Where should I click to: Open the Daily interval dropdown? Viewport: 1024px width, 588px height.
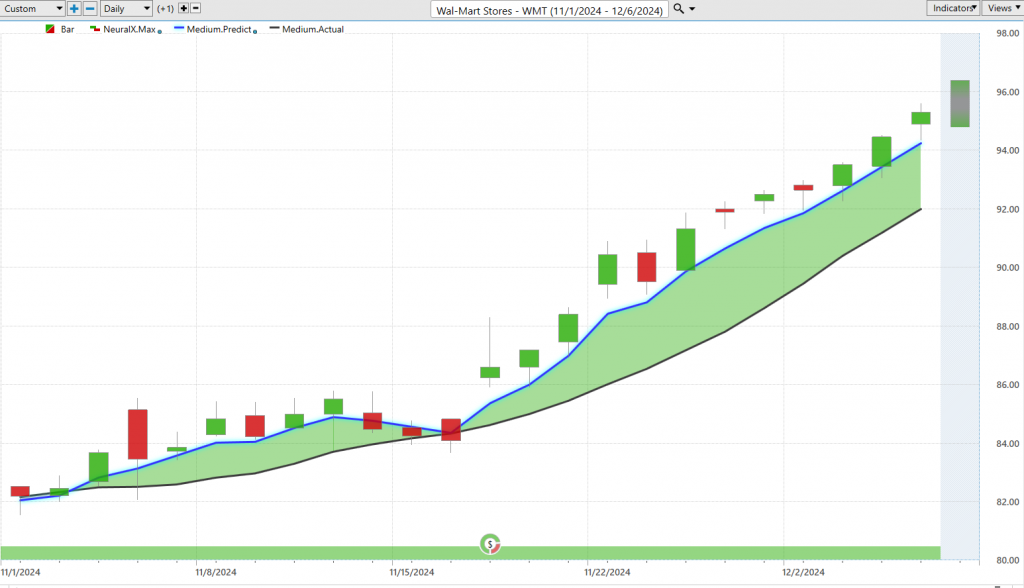127,8
